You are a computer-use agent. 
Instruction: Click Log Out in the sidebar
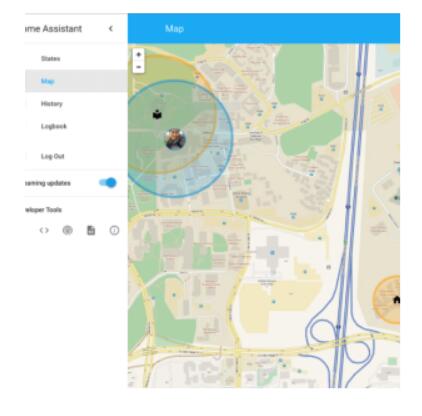[76, 156]
